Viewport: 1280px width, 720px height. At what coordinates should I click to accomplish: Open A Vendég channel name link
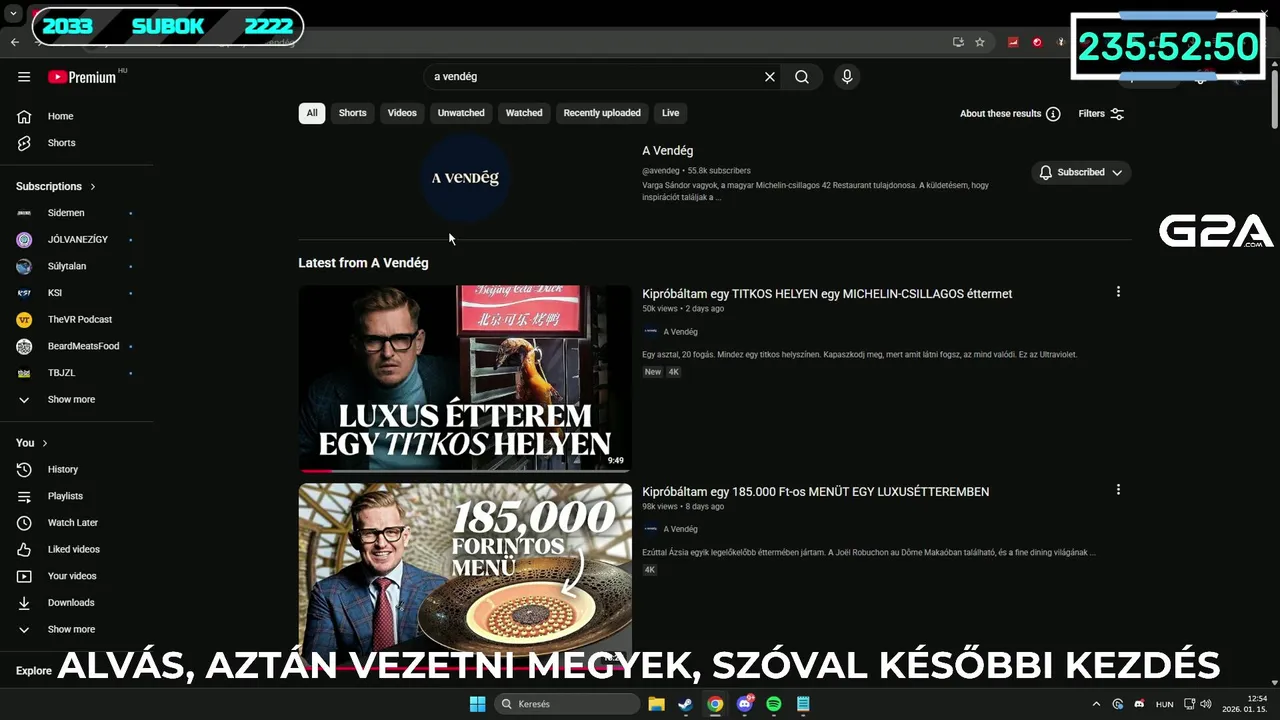[x=667, y=151]
